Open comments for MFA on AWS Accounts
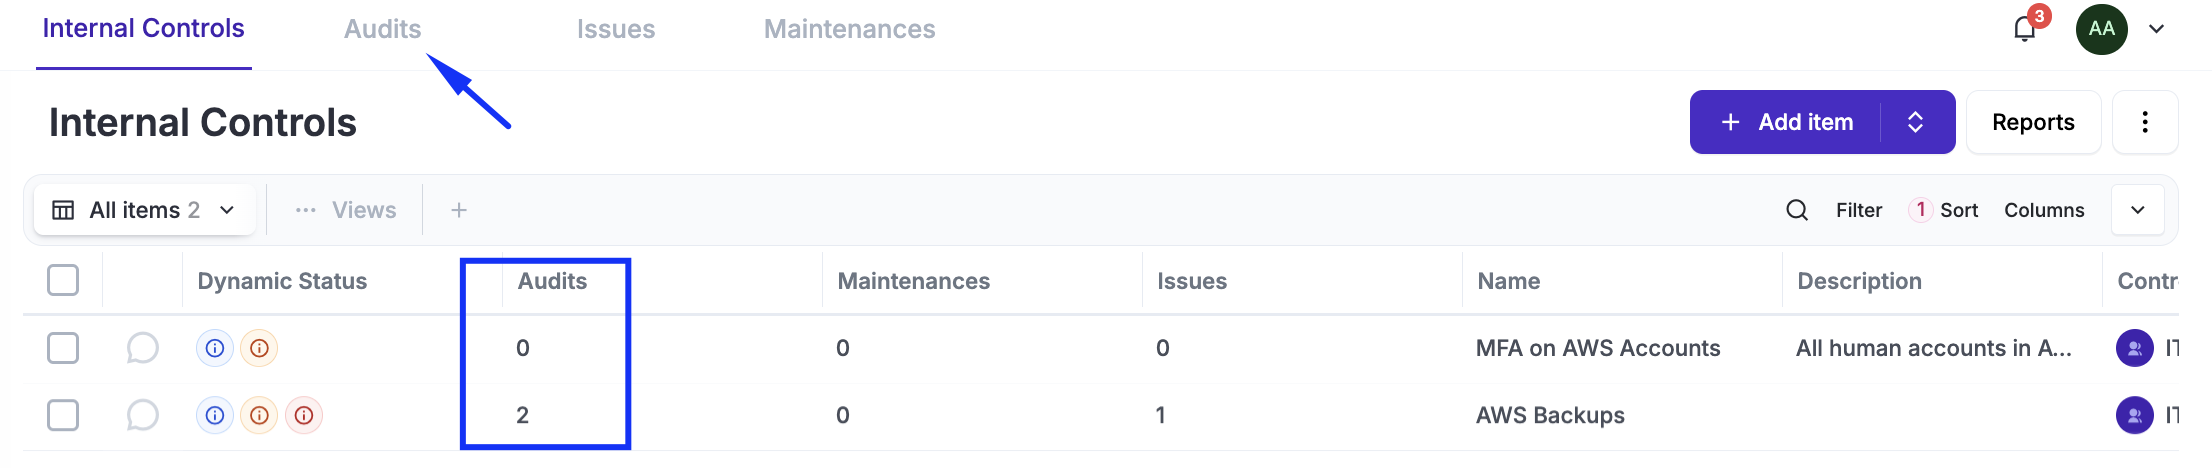Viewport: 2212px width, 468px height. click(x=142, y=348)
